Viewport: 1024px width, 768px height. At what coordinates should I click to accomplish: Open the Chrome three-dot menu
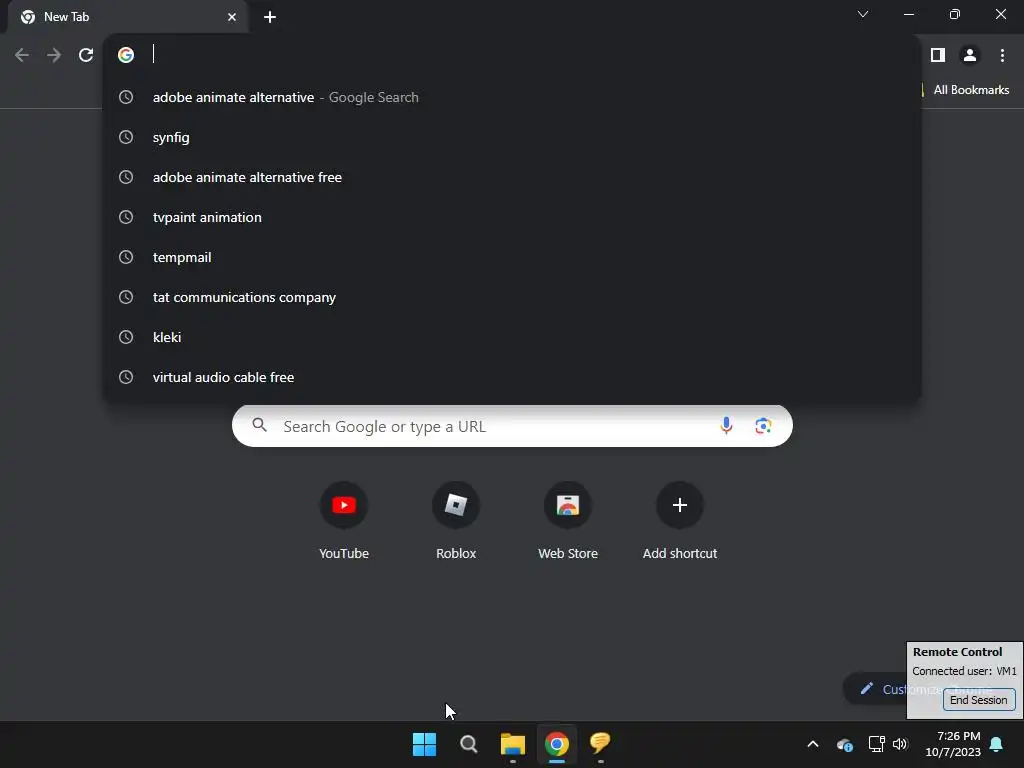[1002, 55]
